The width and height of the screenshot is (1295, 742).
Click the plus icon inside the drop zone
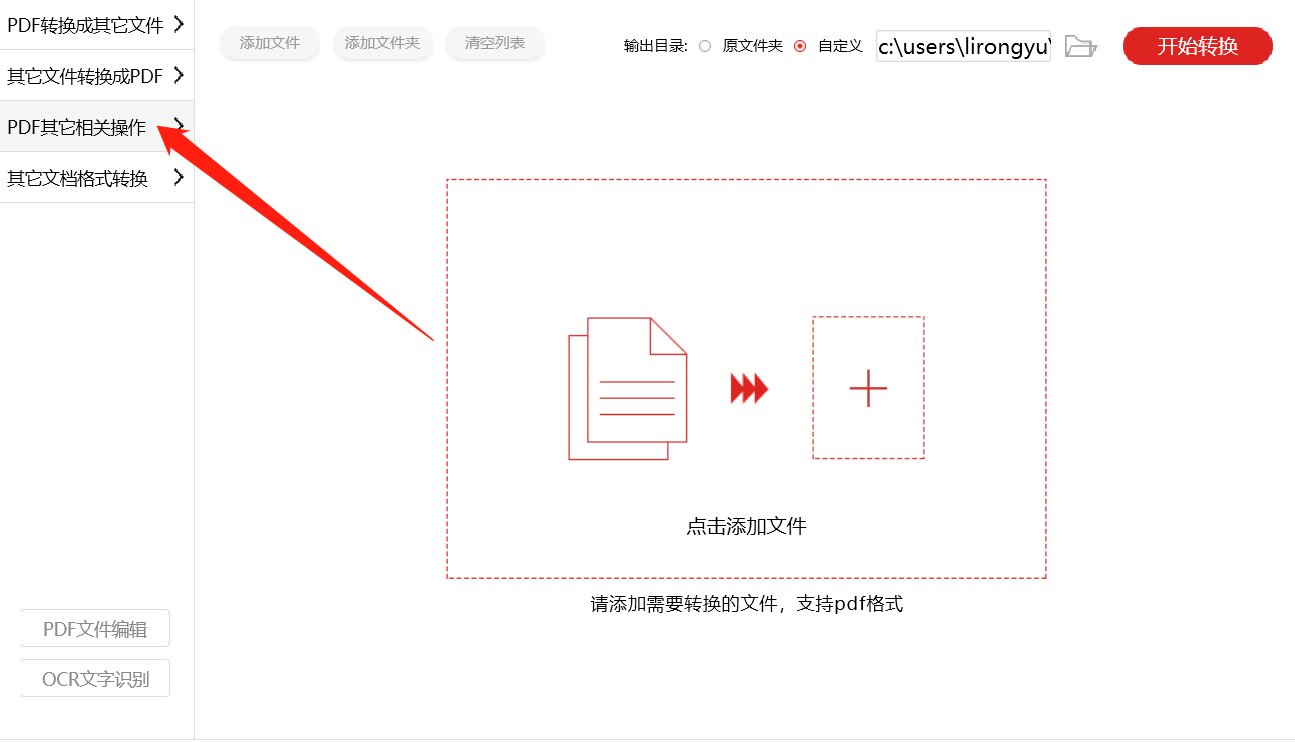coord(867,388)
